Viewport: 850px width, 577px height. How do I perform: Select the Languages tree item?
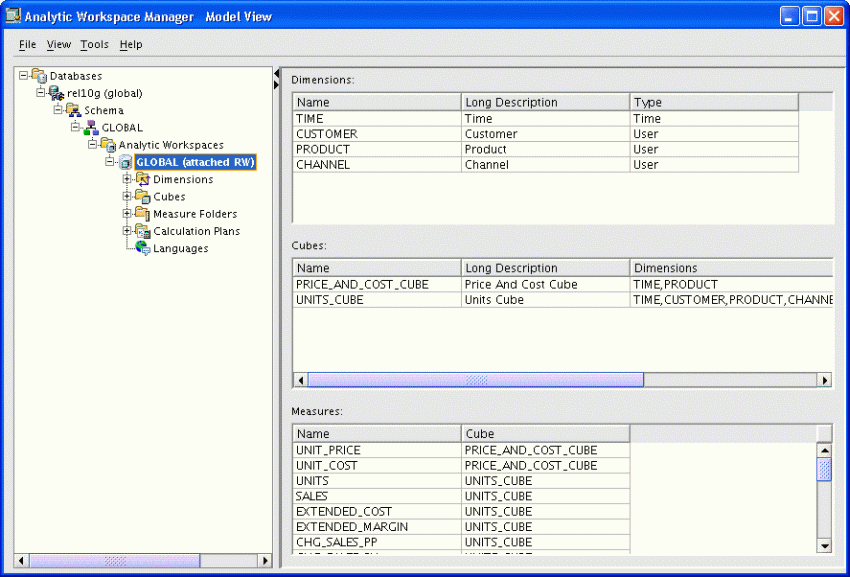(181, 249)
